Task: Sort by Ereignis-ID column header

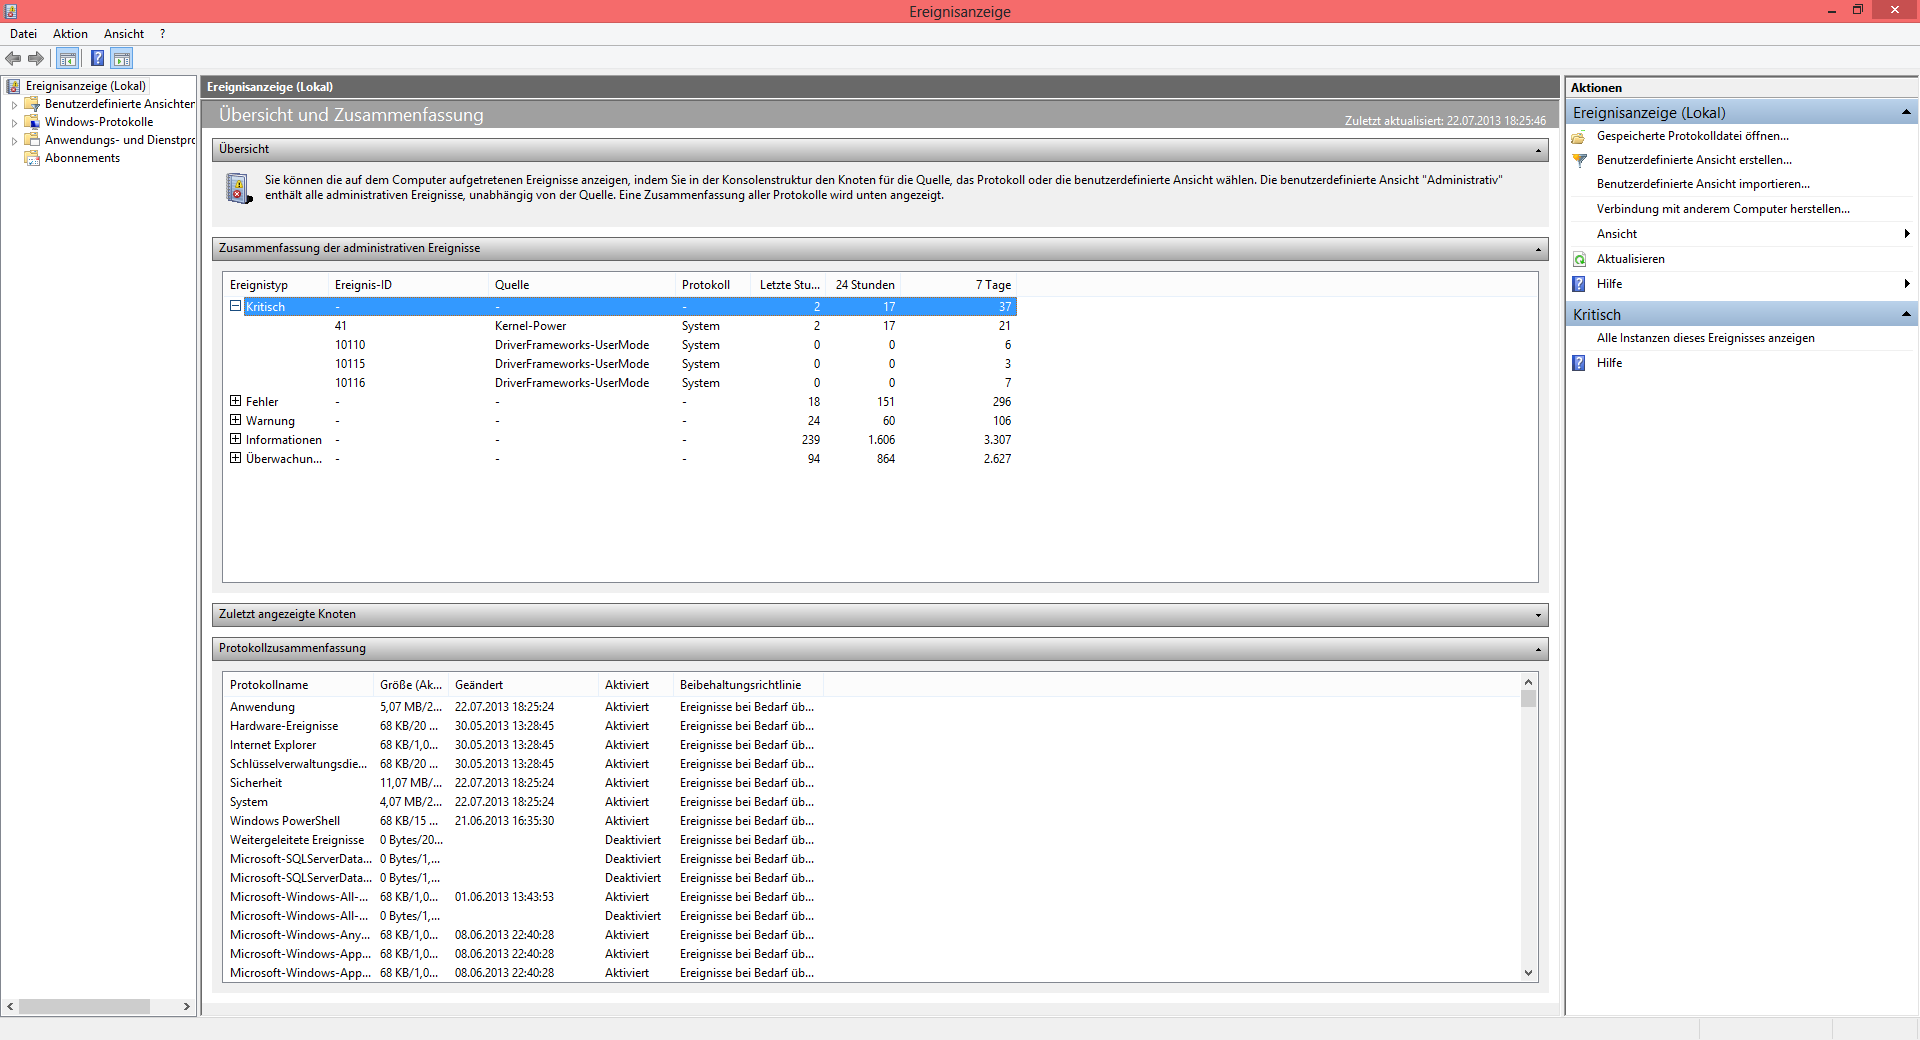Action: tap(408, 285)
